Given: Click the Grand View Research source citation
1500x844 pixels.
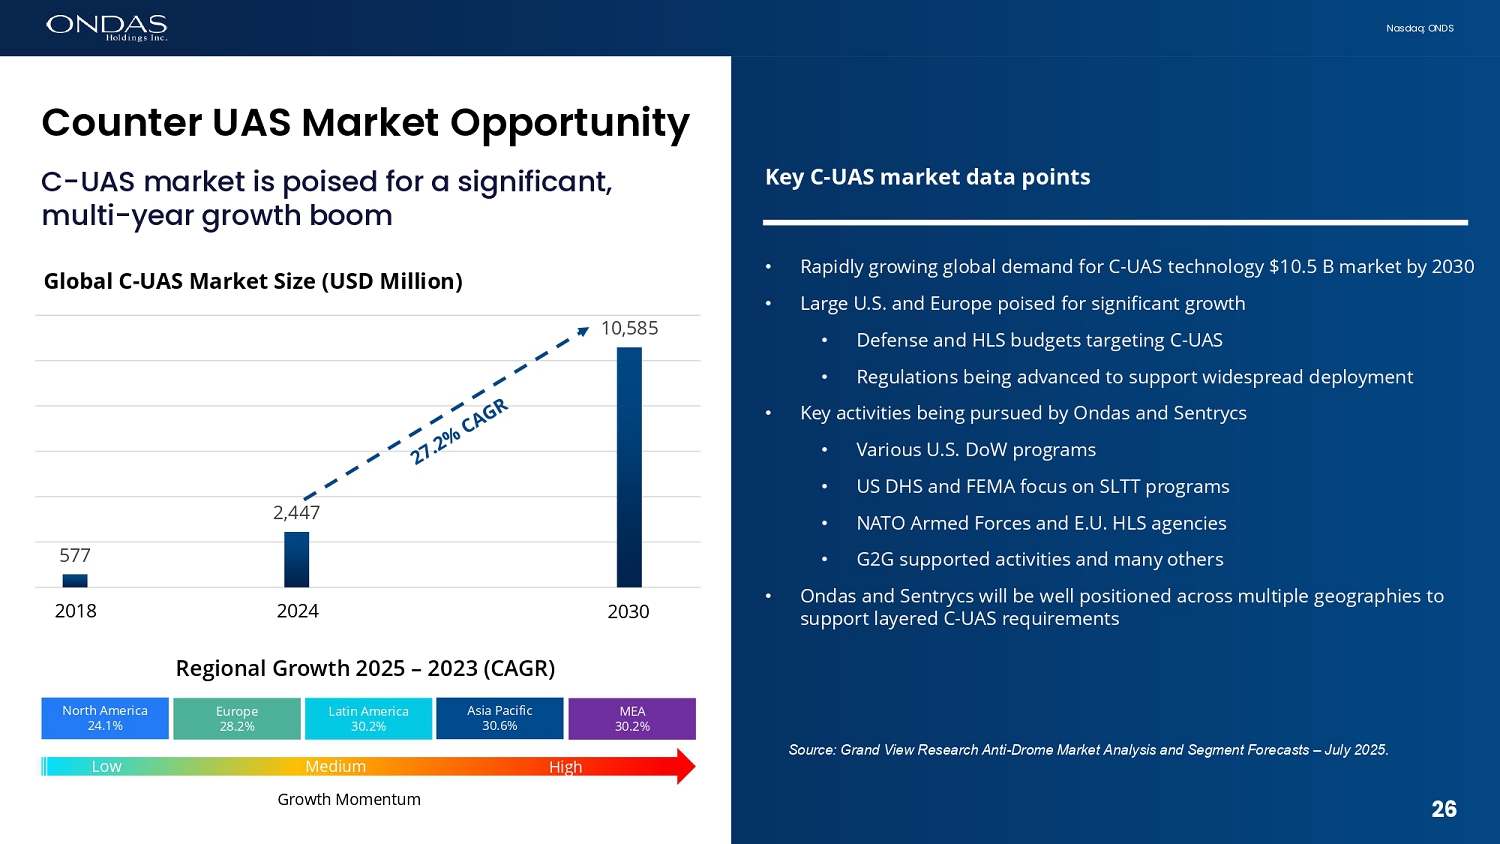Looking at the screenshot, I should click(1088, 750).
